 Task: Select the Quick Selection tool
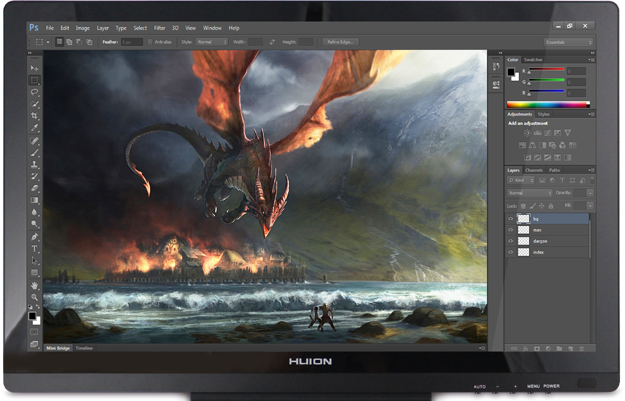[34, 104]
